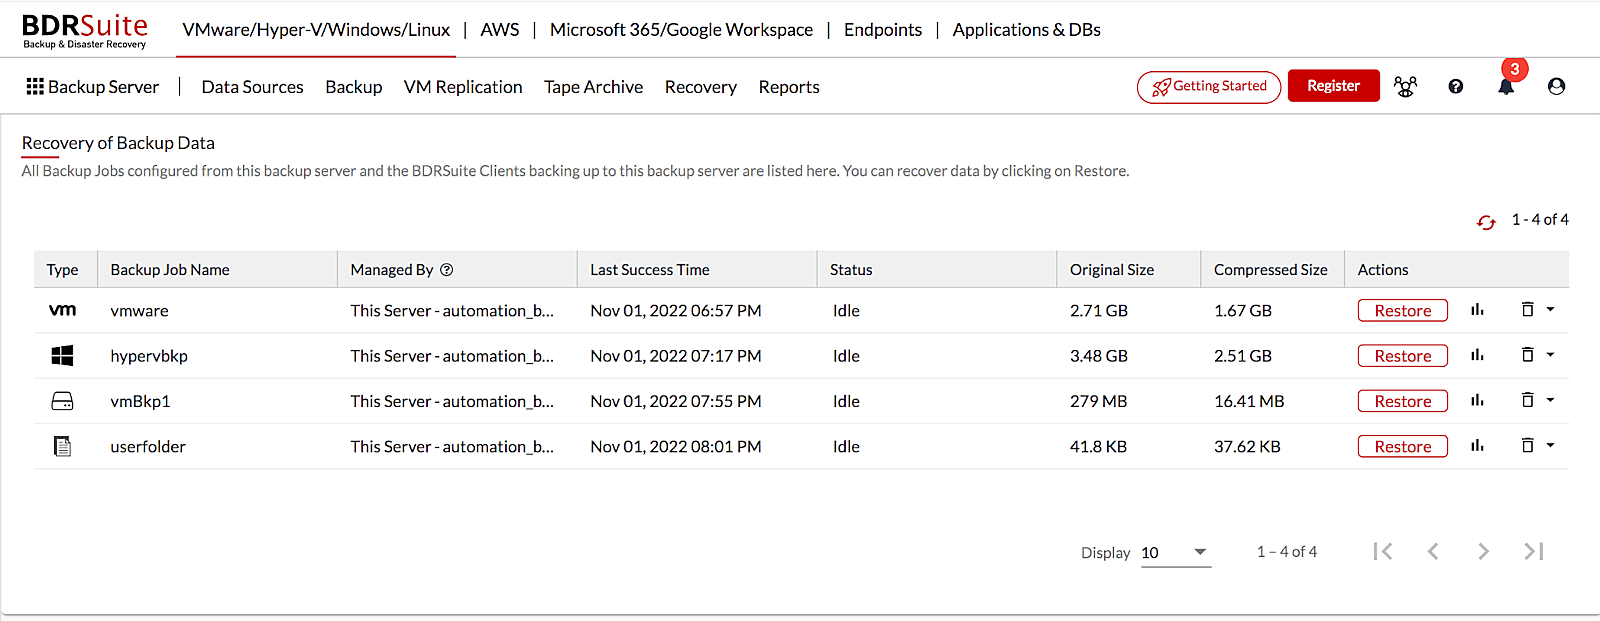
Task: Open the notifications bell icon
Action: [1506, 87]
